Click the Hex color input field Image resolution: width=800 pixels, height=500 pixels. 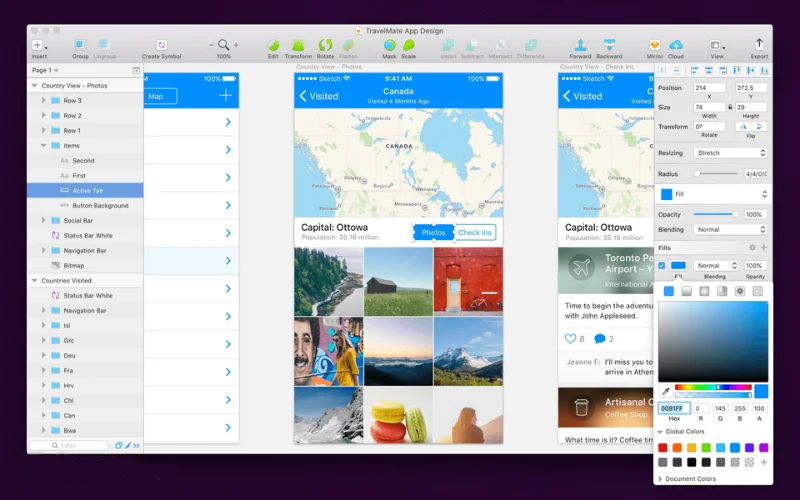click(671, 408)
